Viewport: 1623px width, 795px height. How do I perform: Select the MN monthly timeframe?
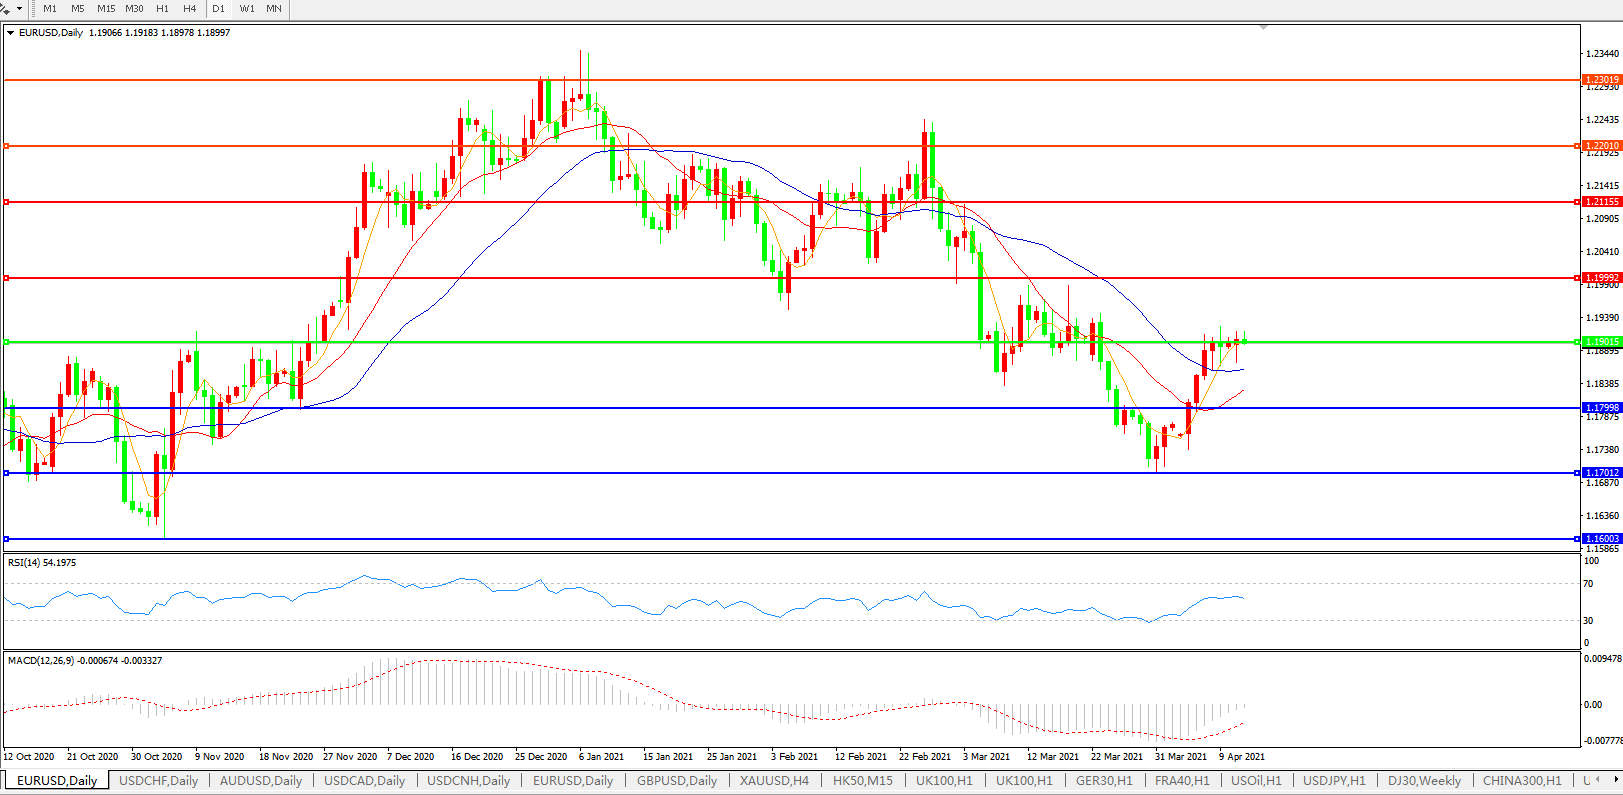(x=274, y=8)
